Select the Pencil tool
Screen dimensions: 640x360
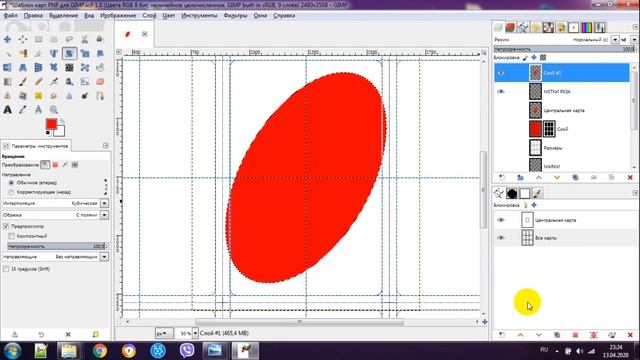pos(38,82)
